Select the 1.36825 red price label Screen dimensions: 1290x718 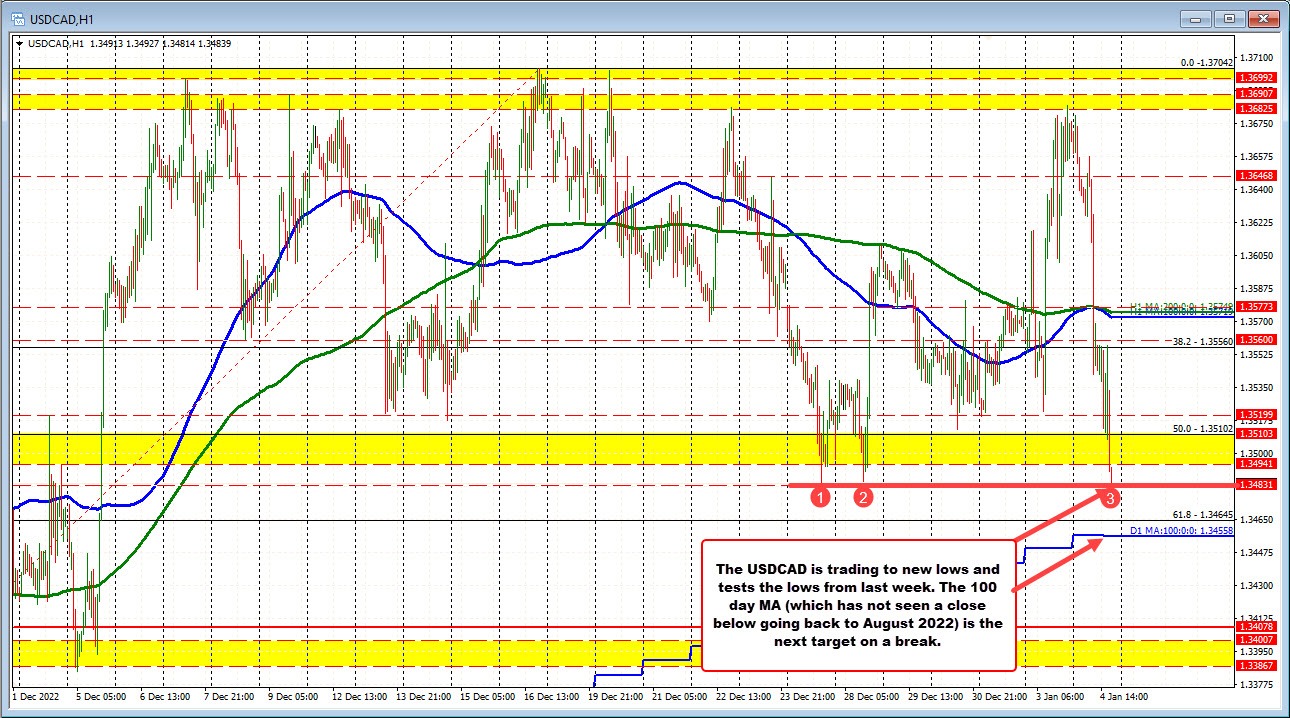1255,108
